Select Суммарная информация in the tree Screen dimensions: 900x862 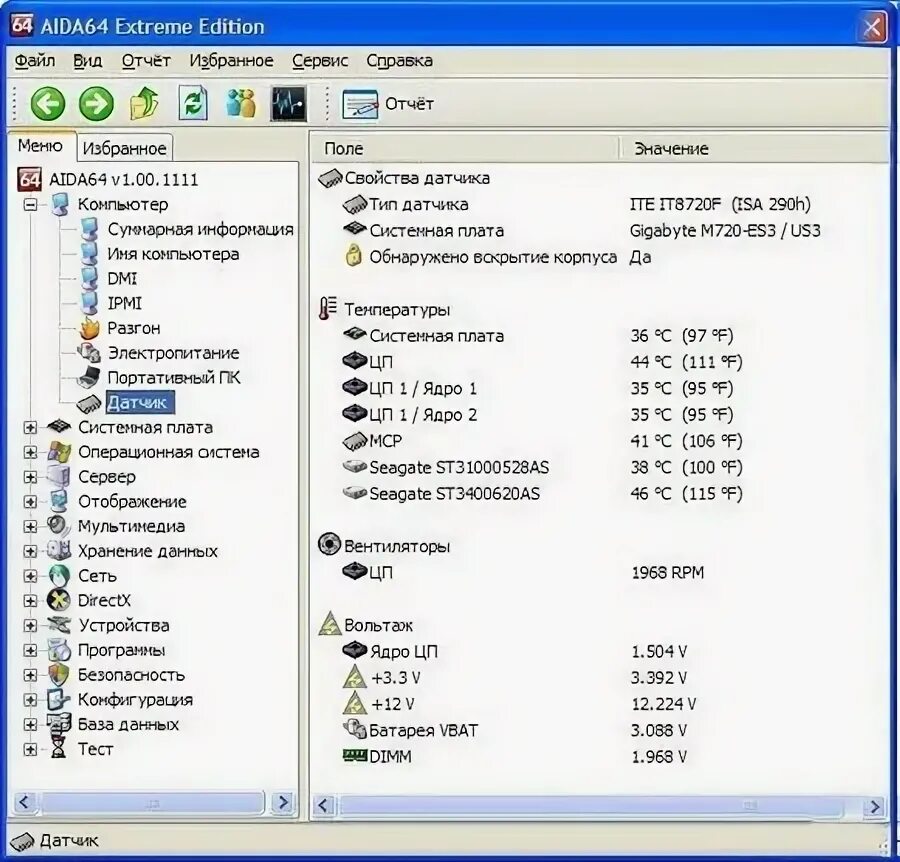click(200, 229)
